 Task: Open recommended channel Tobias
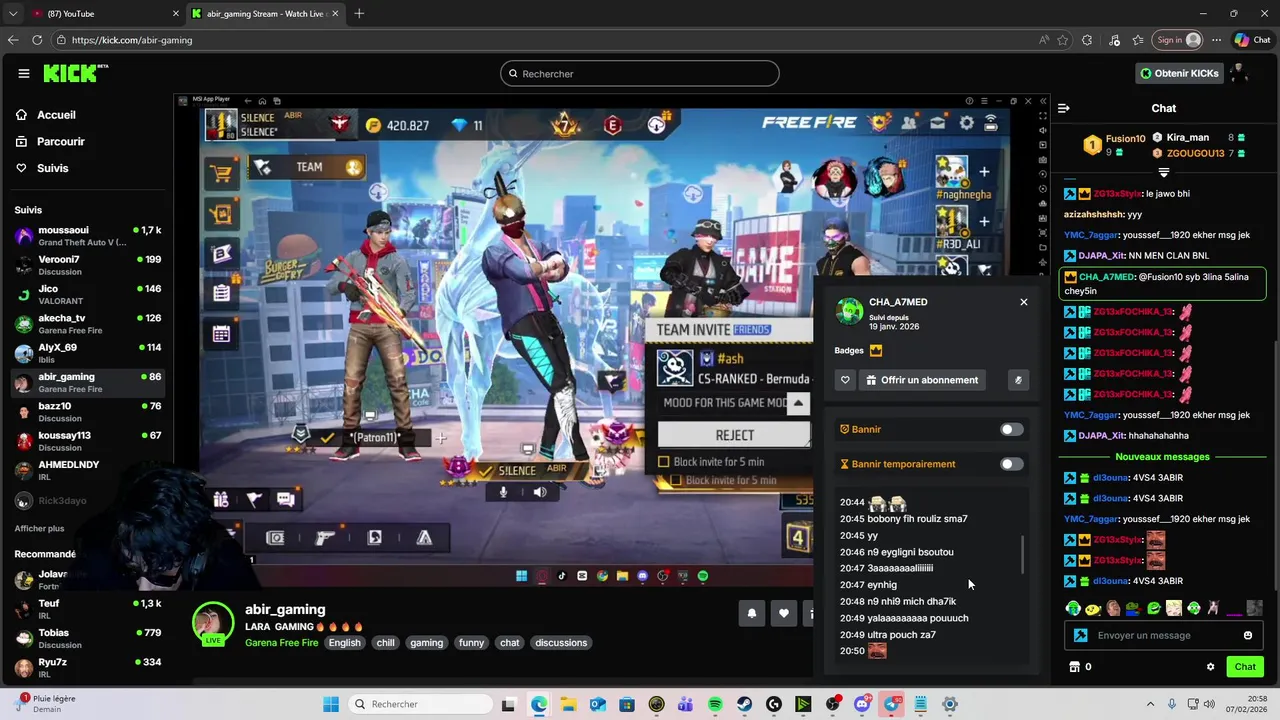coord(88,638)
